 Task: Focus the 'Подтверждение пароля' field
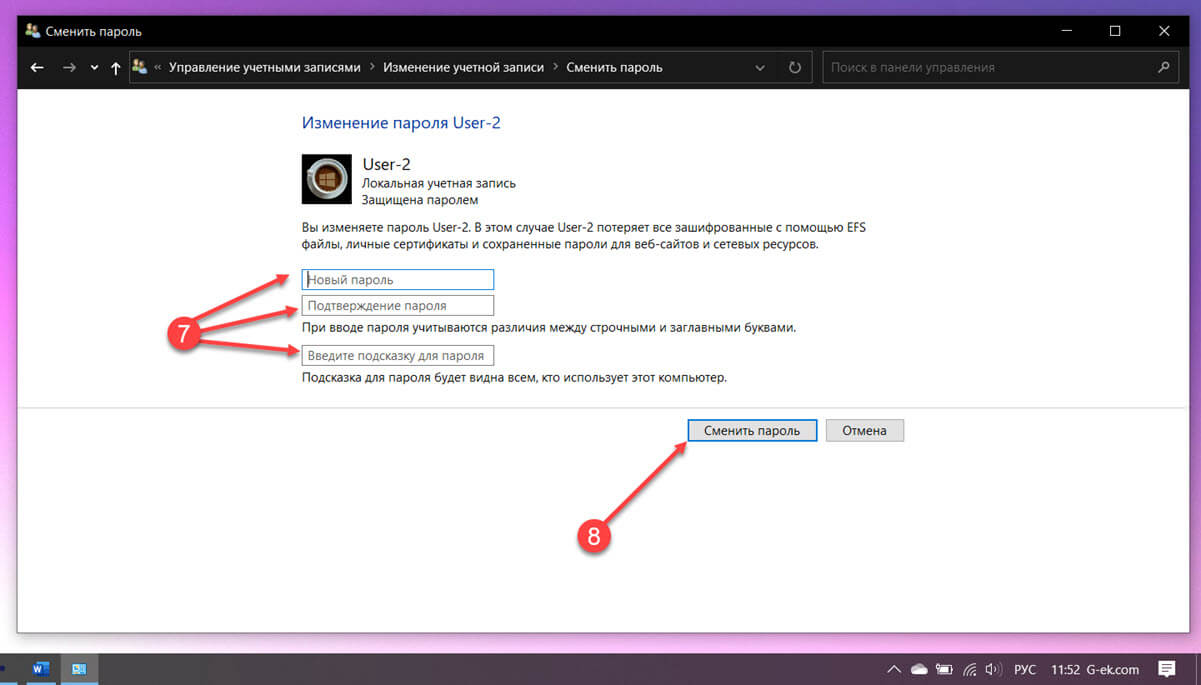pos(398,306)
